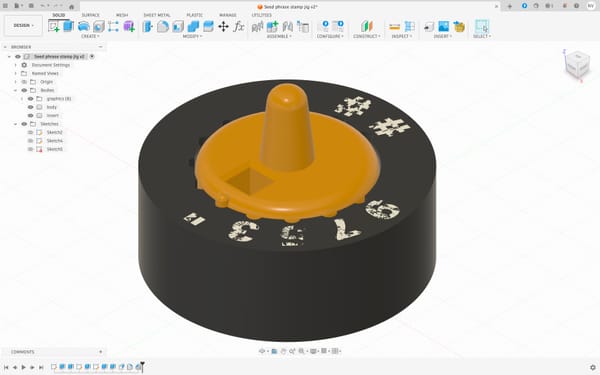This screenshot has width=600, height=375.
Task: Open the DESIGN workspace dropdown
Action: click(23, 26)
